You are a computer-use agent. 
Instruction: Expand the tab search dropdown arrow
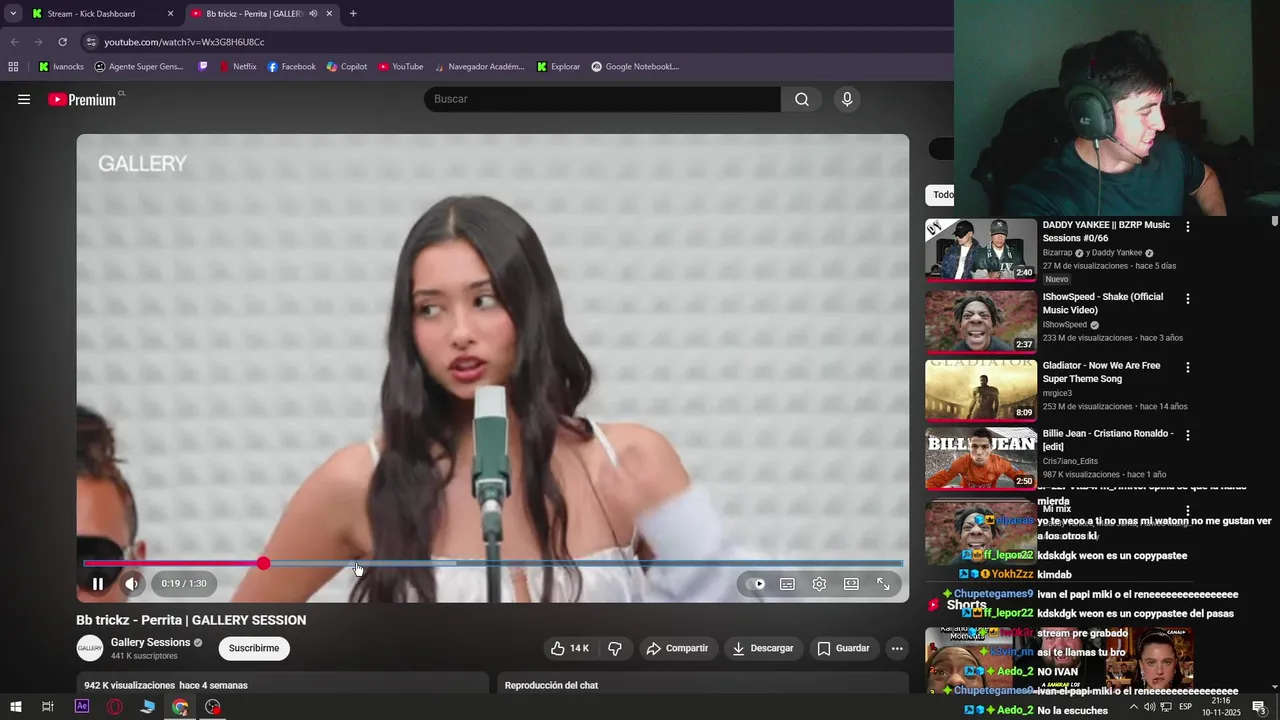point(13,14)
